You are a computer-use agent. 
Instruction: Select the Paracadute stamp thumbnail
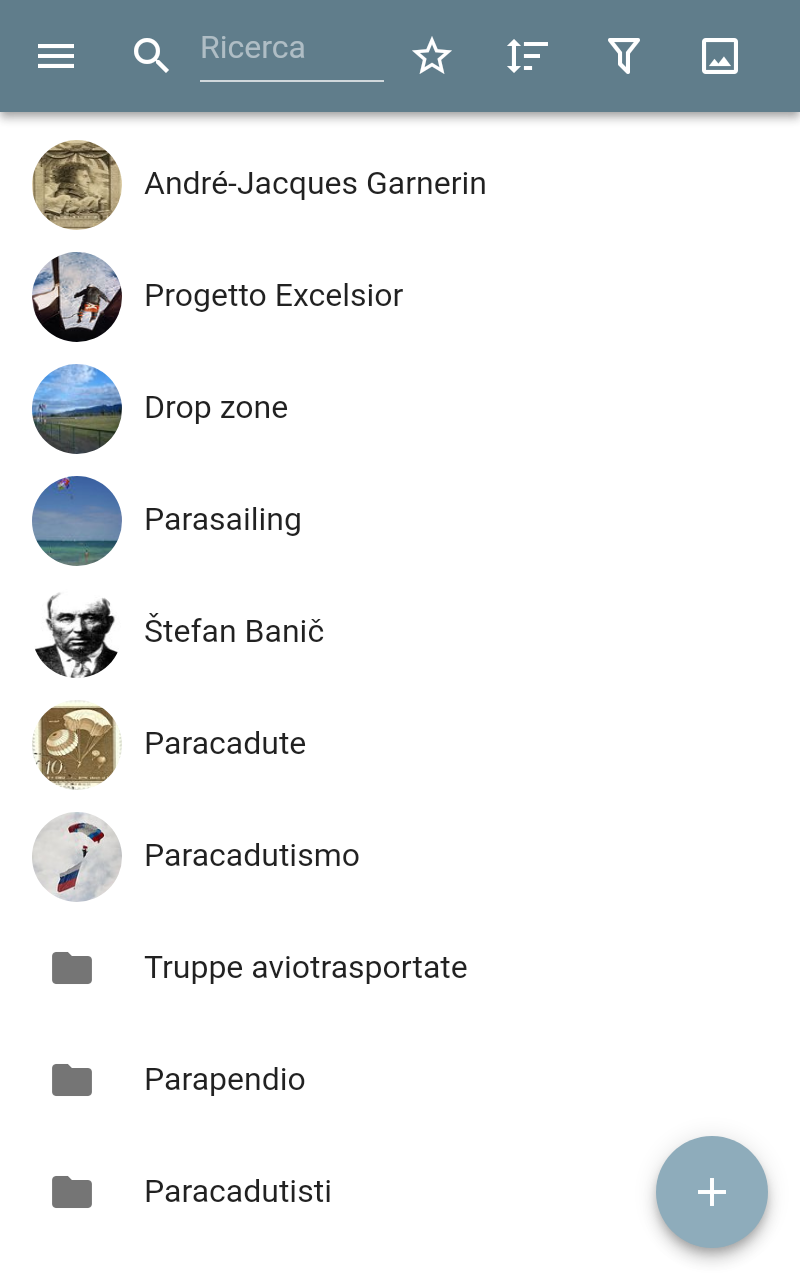coord(77,745)
